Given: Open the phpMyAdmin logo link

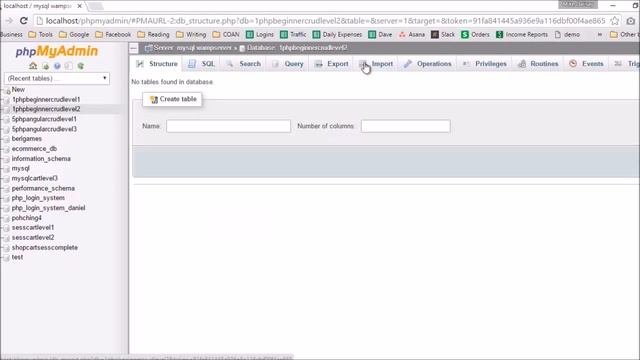Looking at the screenshot, I should (57, 51).
